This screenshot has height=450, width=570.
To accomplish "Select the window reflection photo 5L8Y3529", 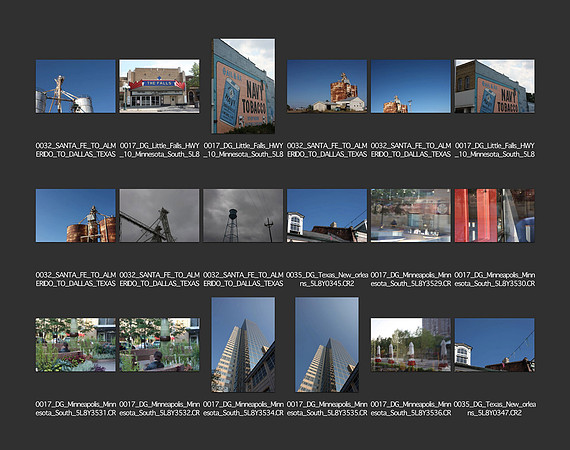I will pos(411,216).
